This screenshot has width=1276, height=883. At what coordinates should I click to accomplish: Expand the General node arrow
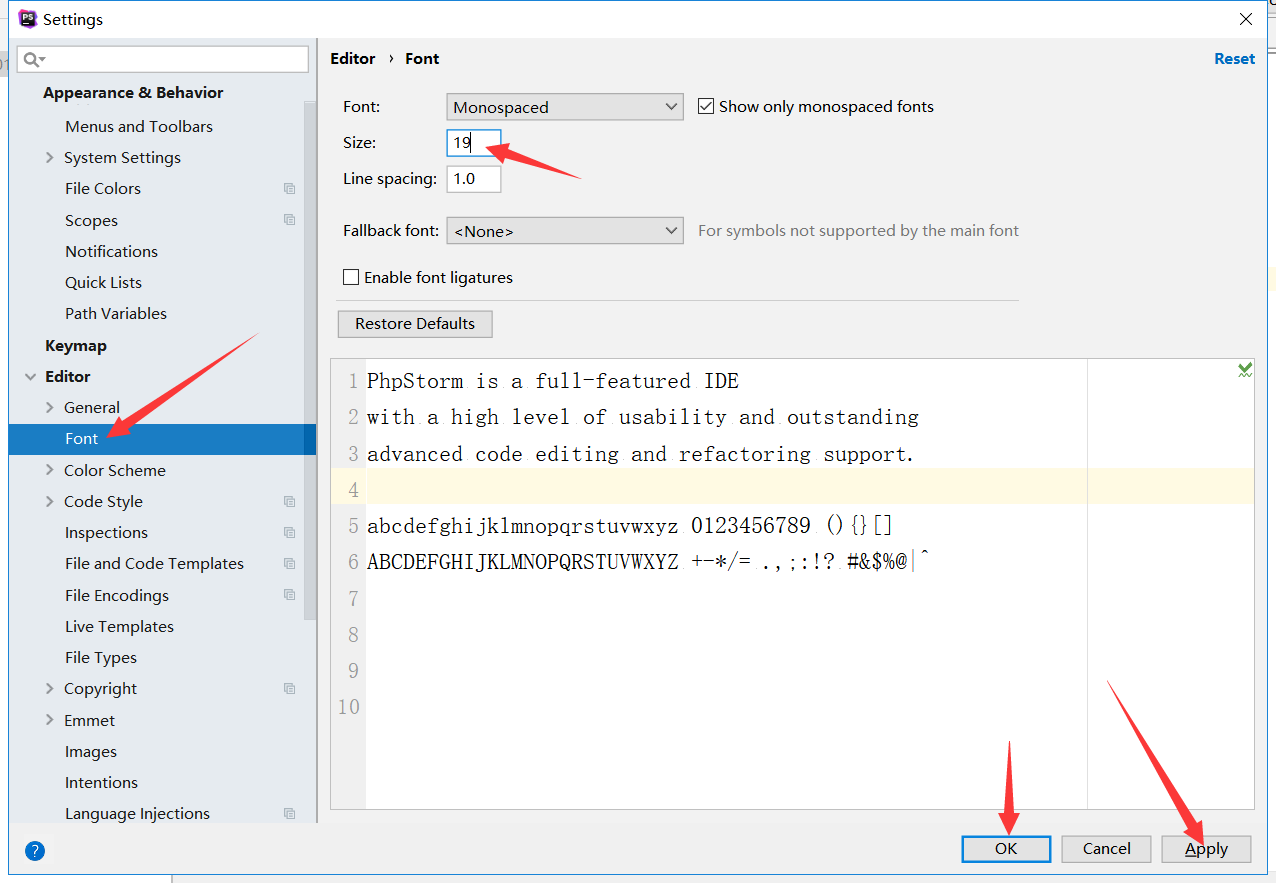(x=50, y=407)
